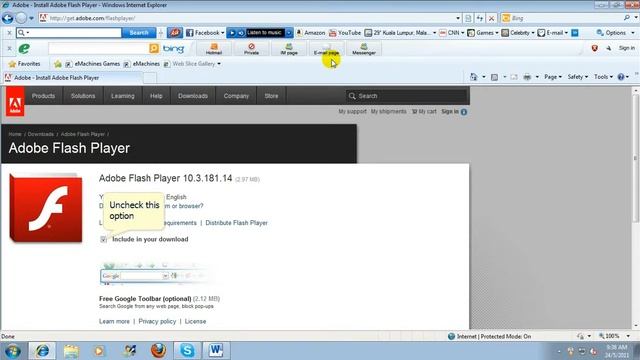Screen dimensions: 640x360
Task: Open the address bar history dropdown
Action: pyautogui.click(x=458, y=18)
